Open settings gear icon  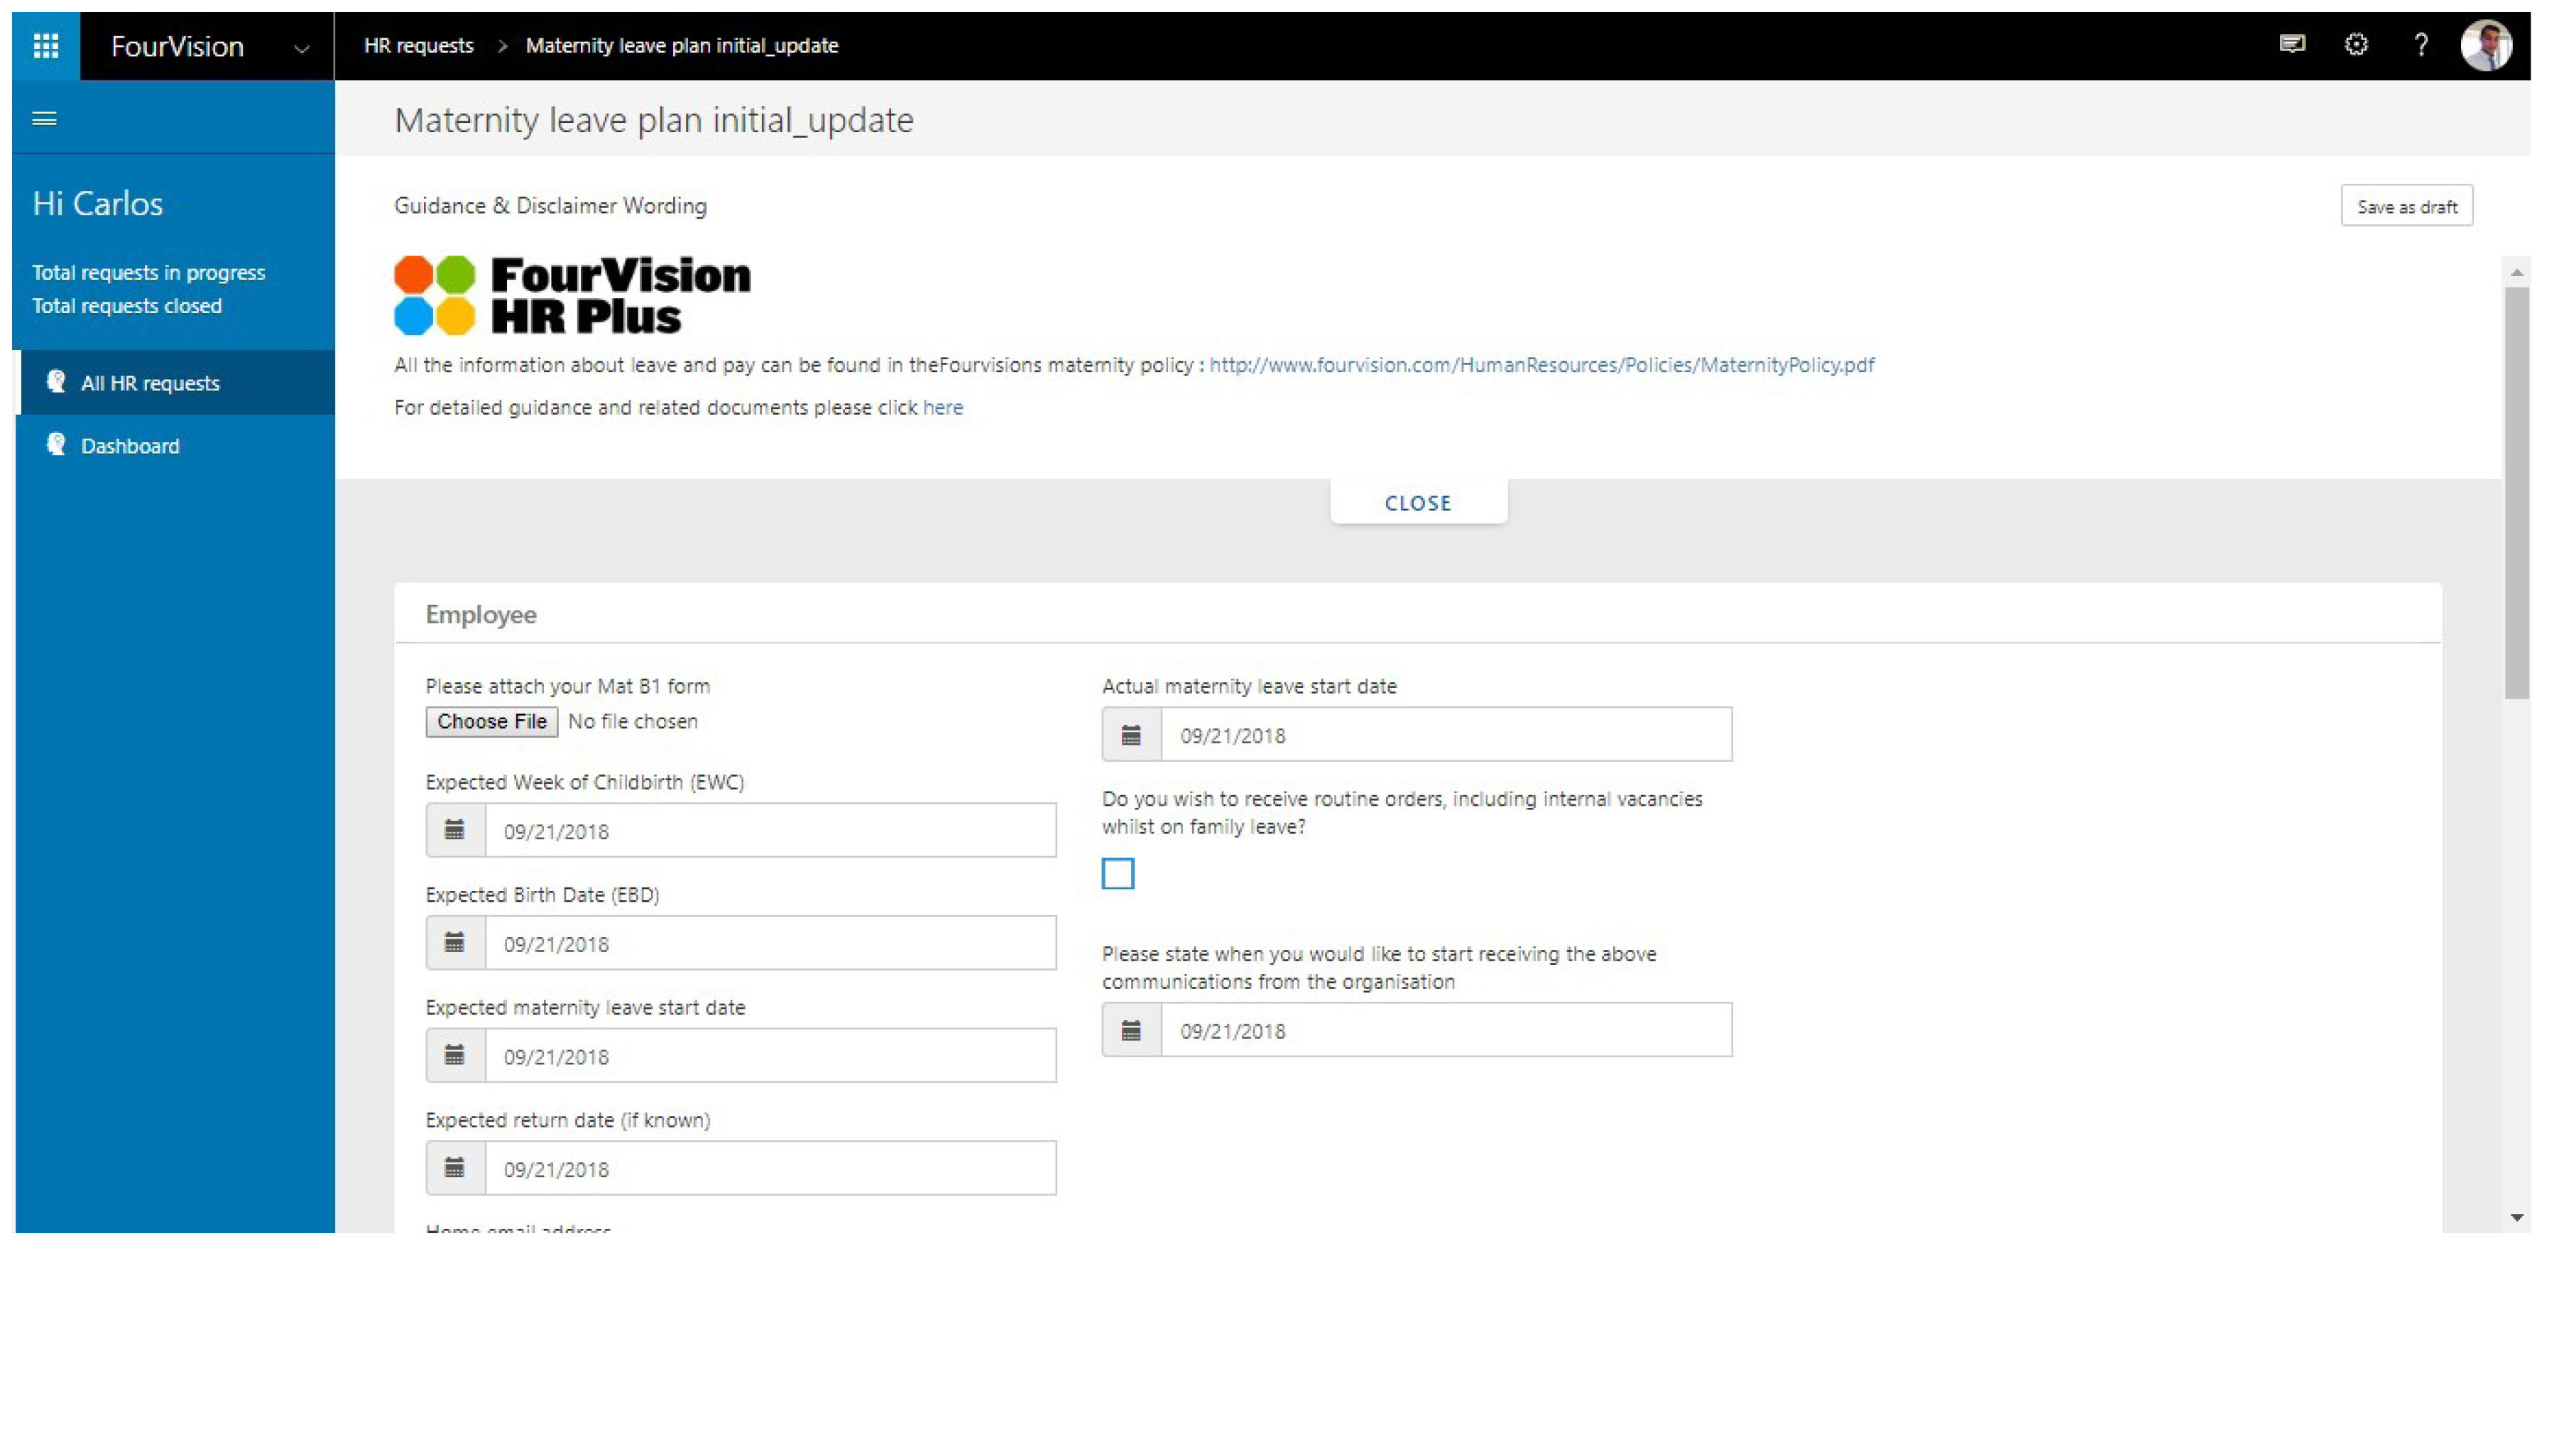[2356, 45]
